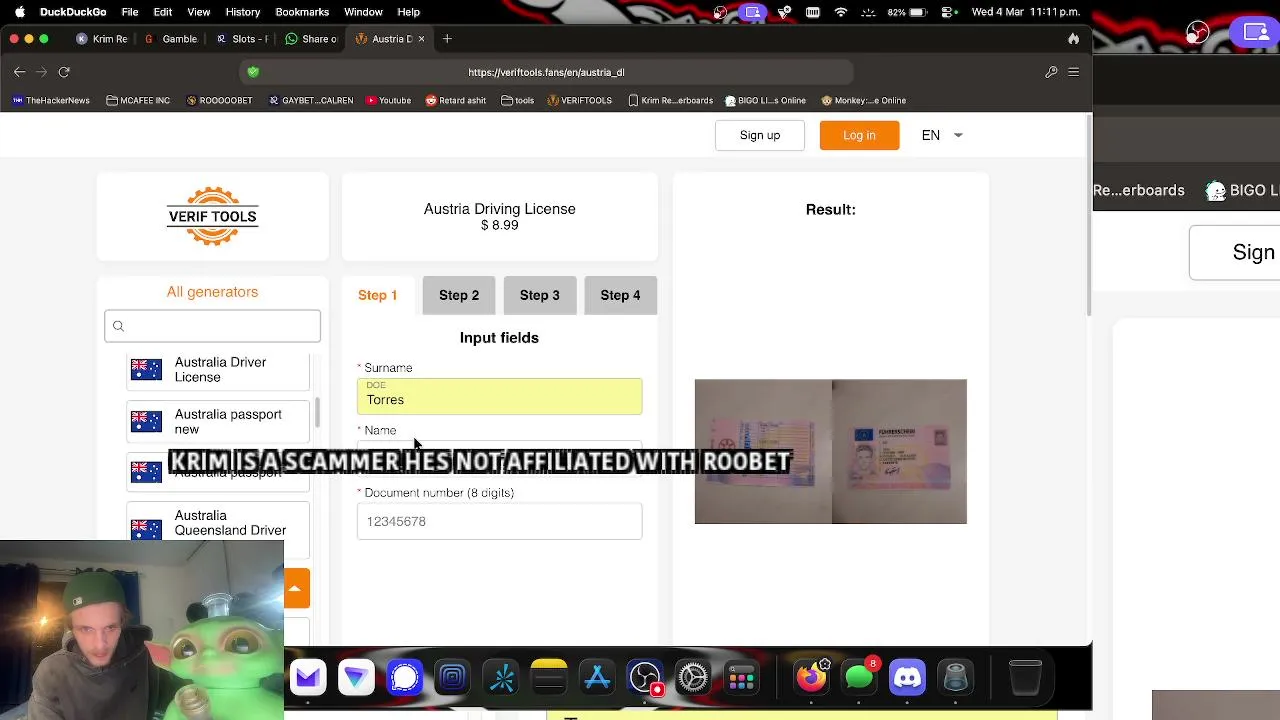Open System Settings gear in dock
The width and height of the screenshot is (1280, 720).
(693, 678)
